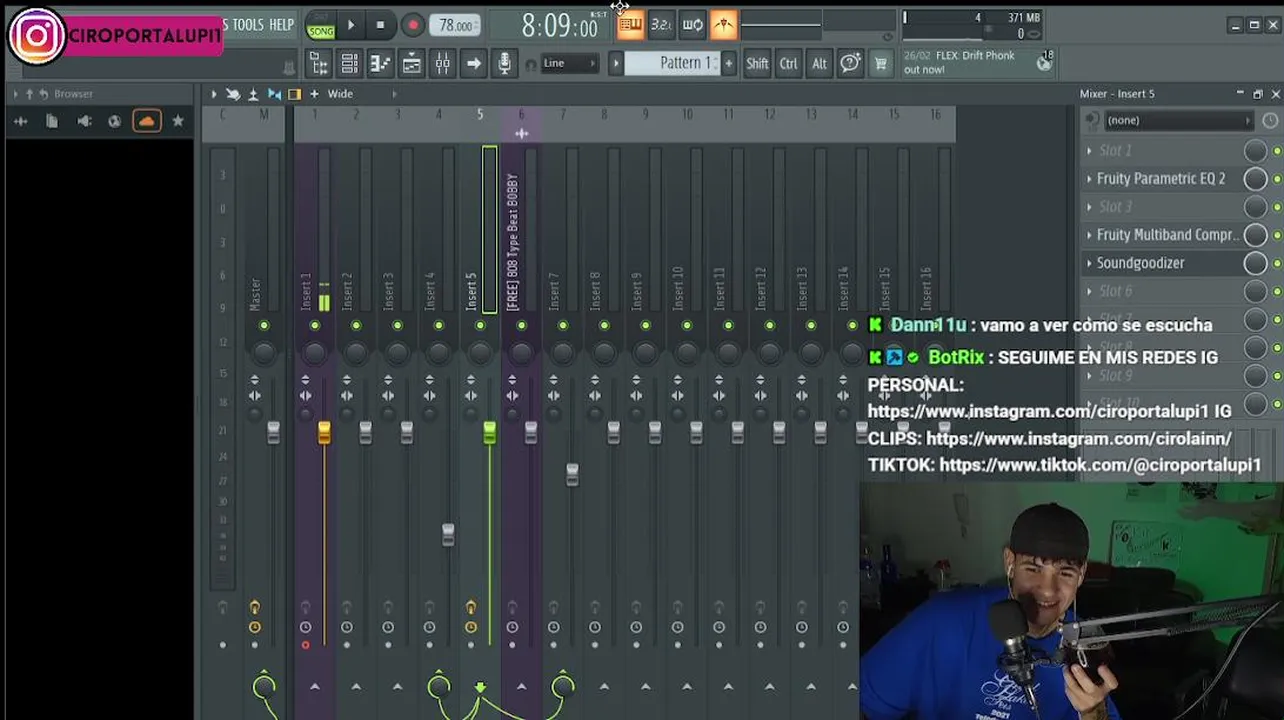Click the clock latency icon in mixer panel

pyautogui.click(x=1270, y=120)
